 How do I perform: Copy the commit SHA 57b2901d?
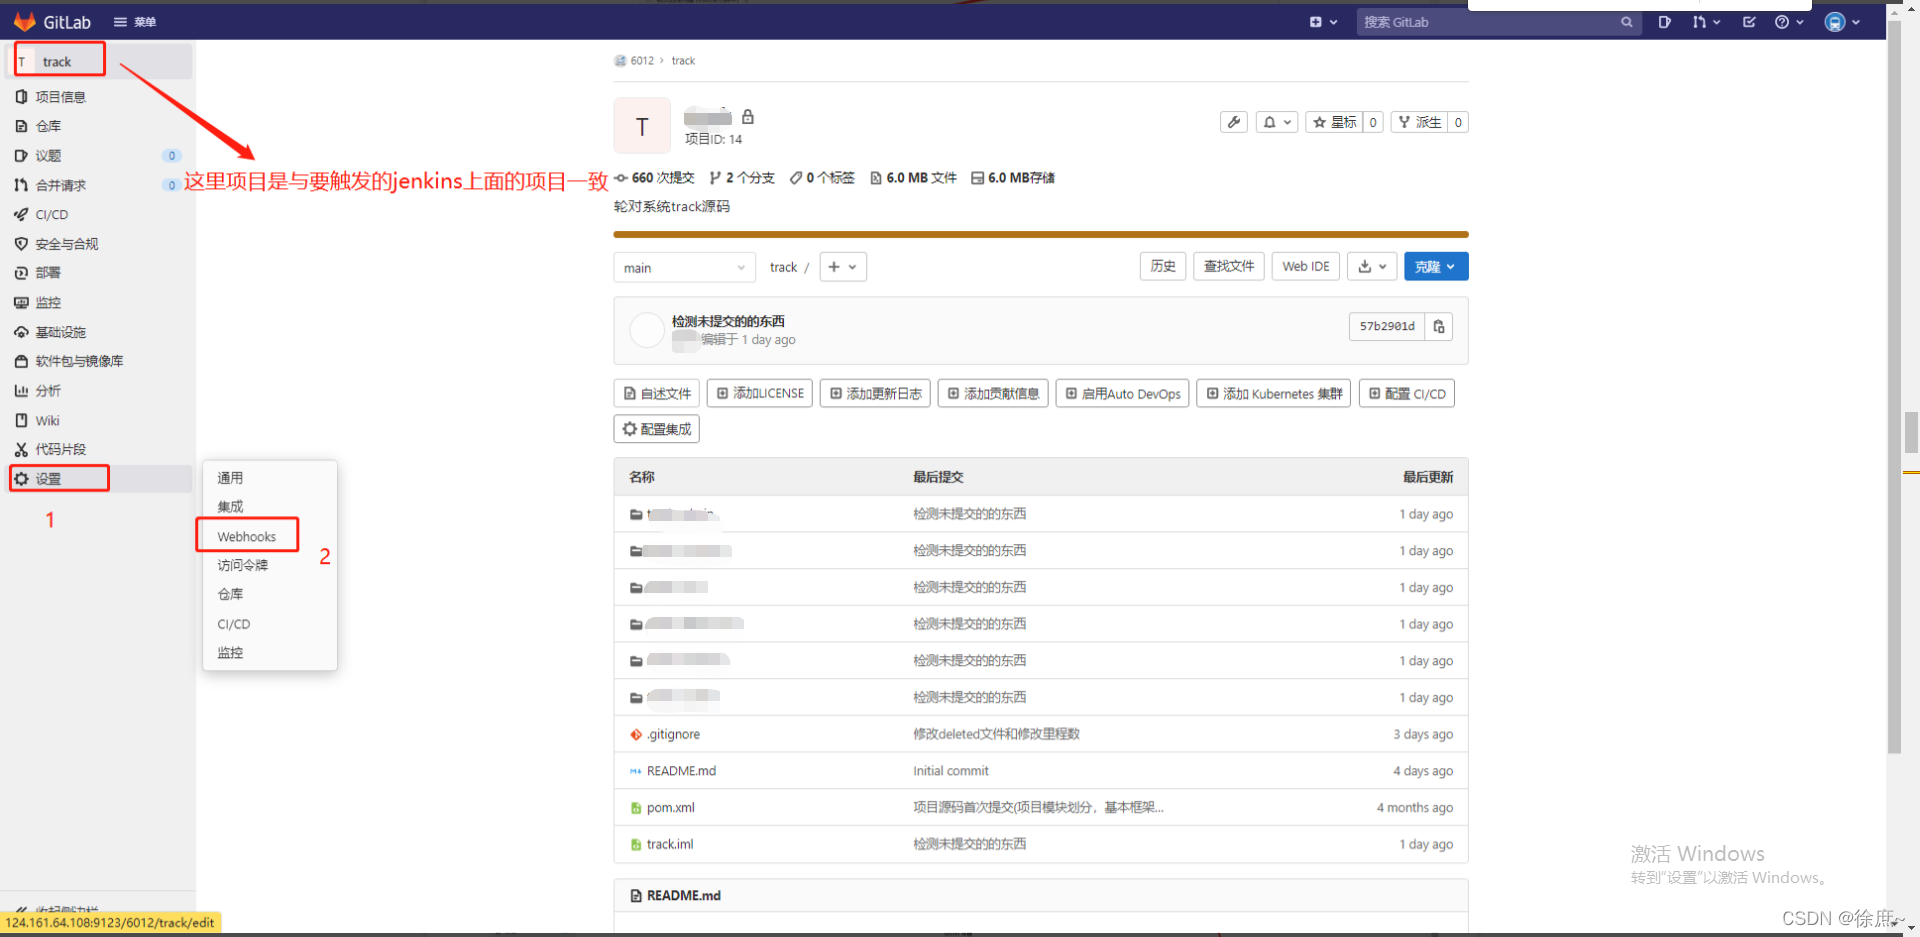tap(1438, 326)
